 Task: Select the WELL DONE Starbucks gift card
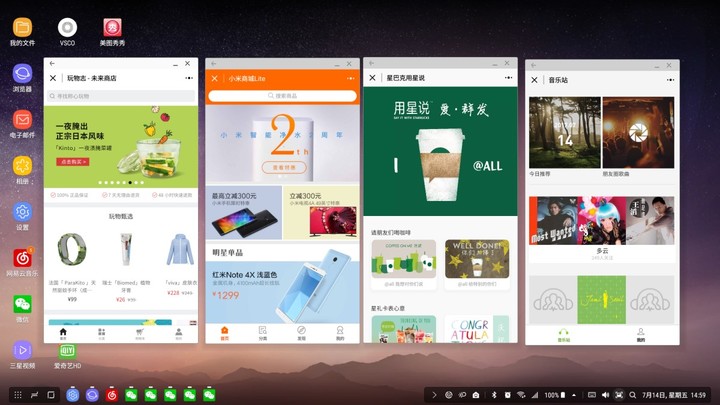477,259
